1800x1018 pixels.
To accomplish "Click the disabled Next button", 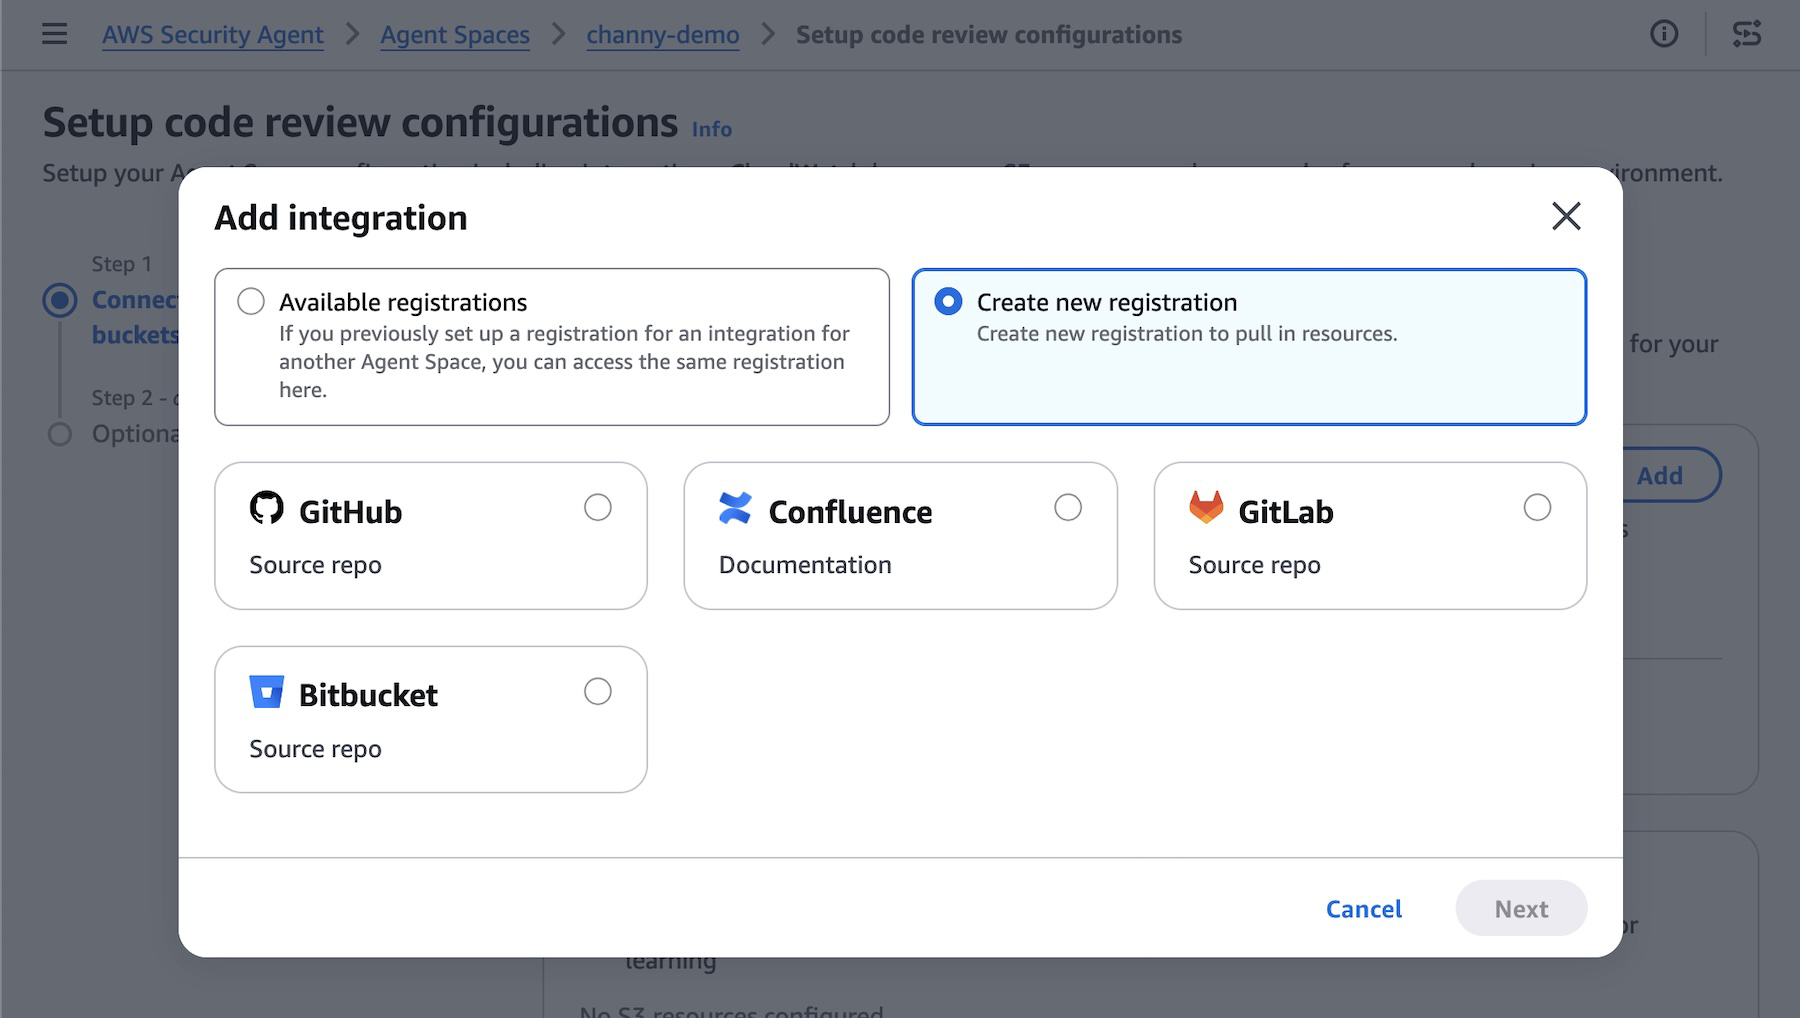I will (x=1521, y=908).
